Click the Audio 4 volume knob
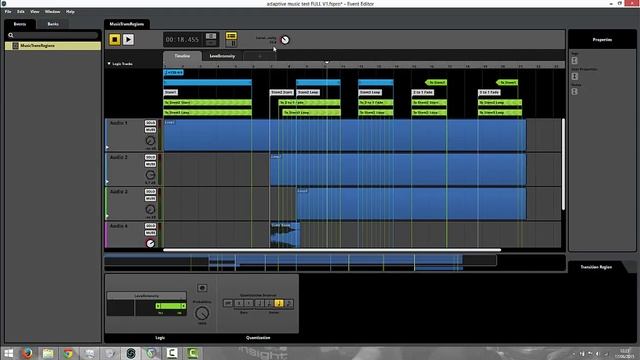 [x=150, y=243]
